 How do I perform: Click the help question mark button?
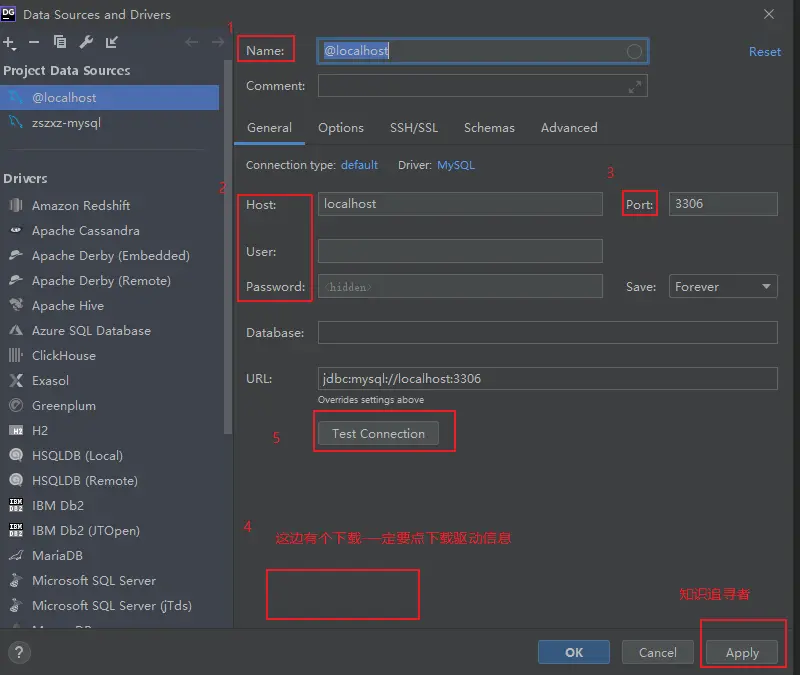point(19,652)
